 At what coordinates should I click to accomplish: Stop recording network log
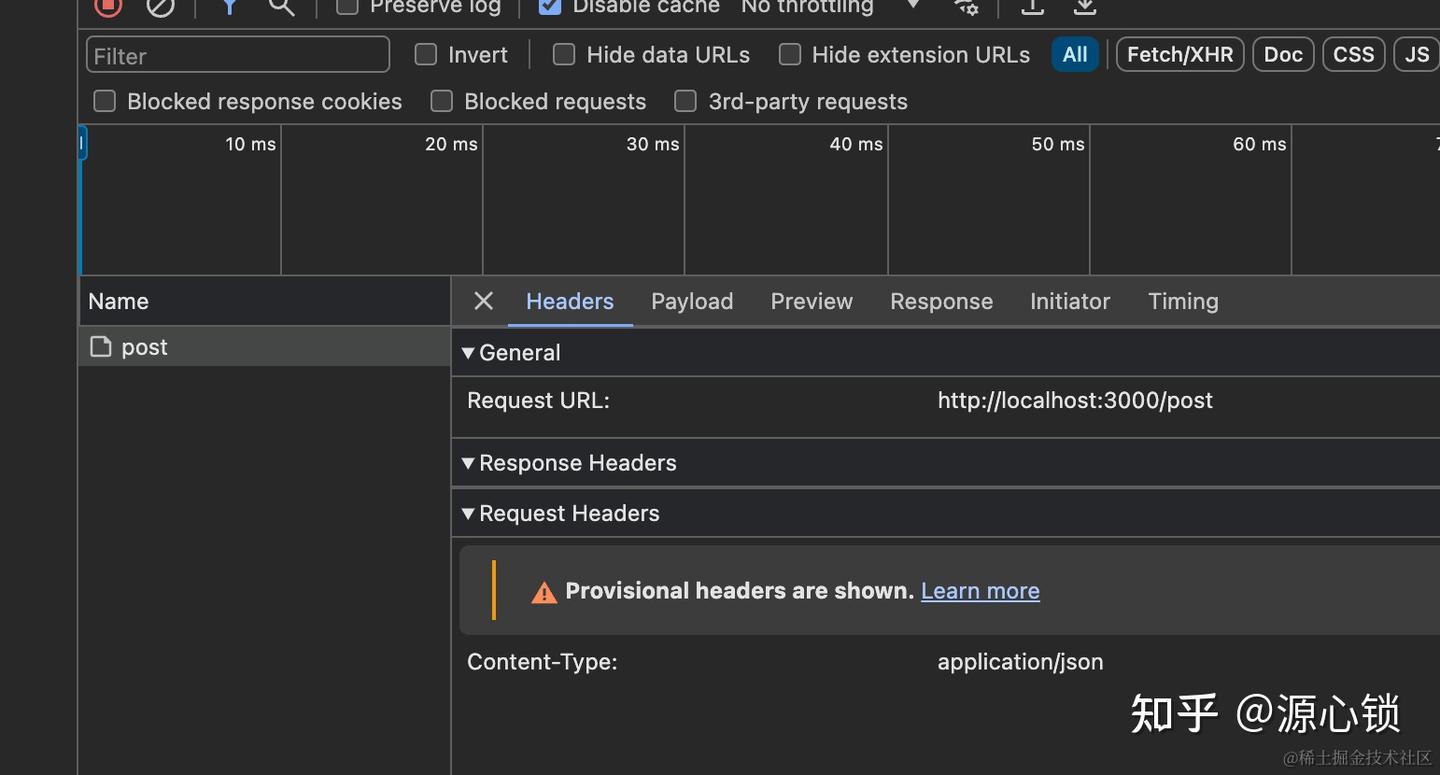(x=108, y=7)
